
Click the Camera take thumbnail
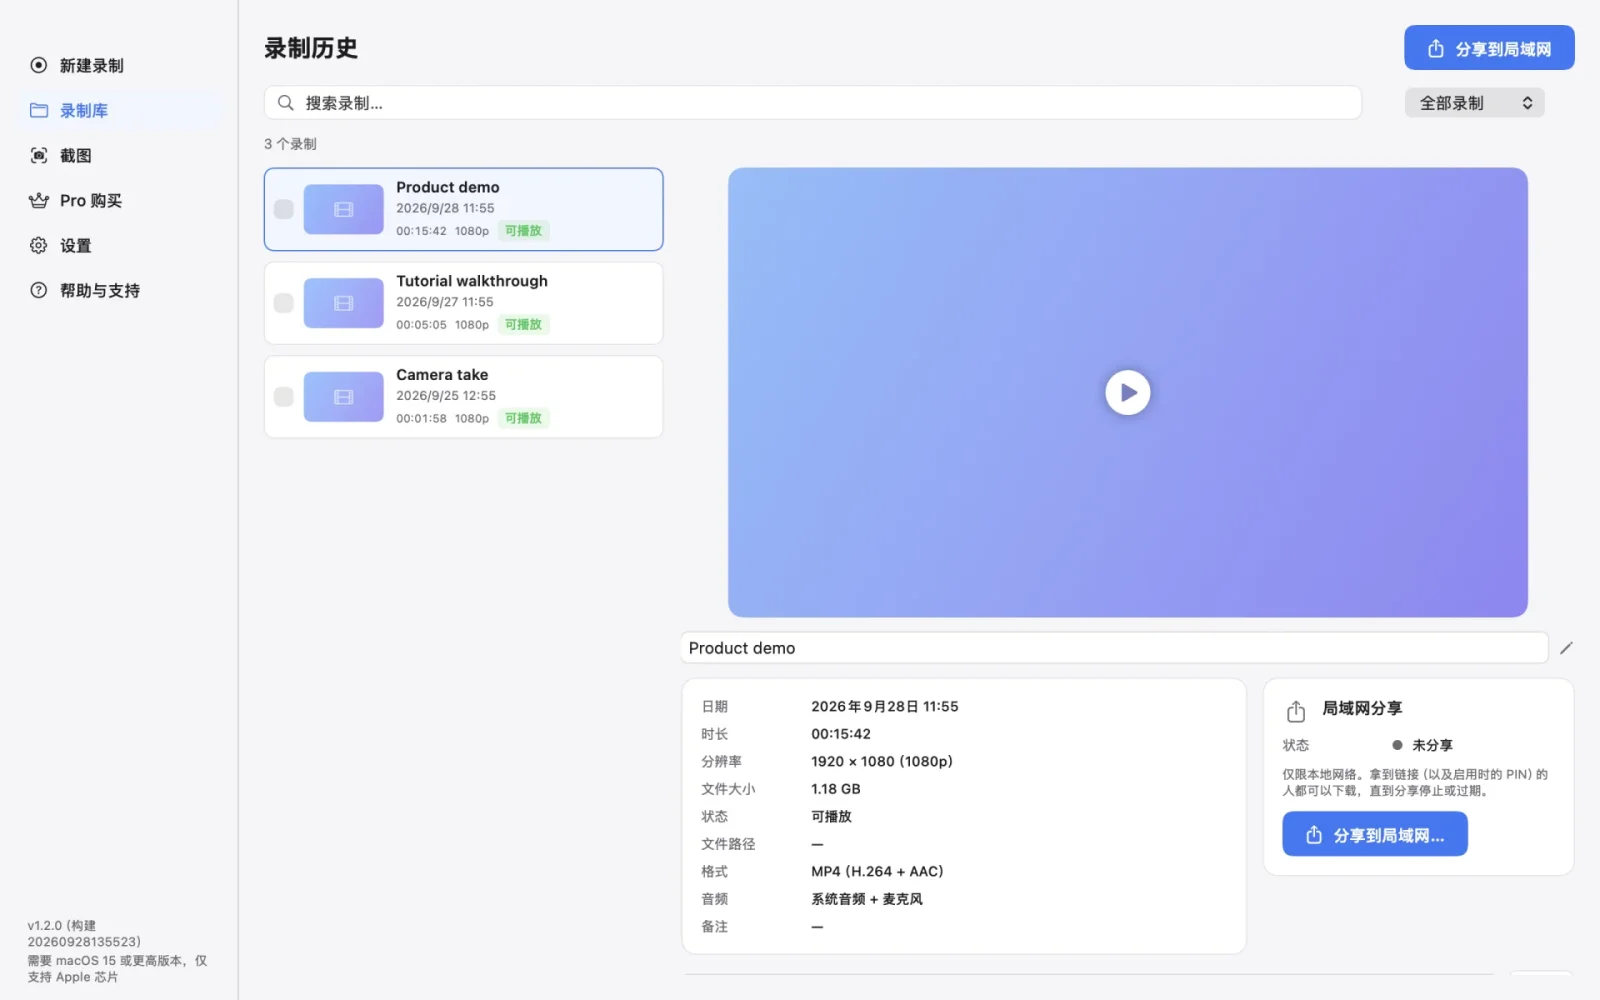(344, 397)
